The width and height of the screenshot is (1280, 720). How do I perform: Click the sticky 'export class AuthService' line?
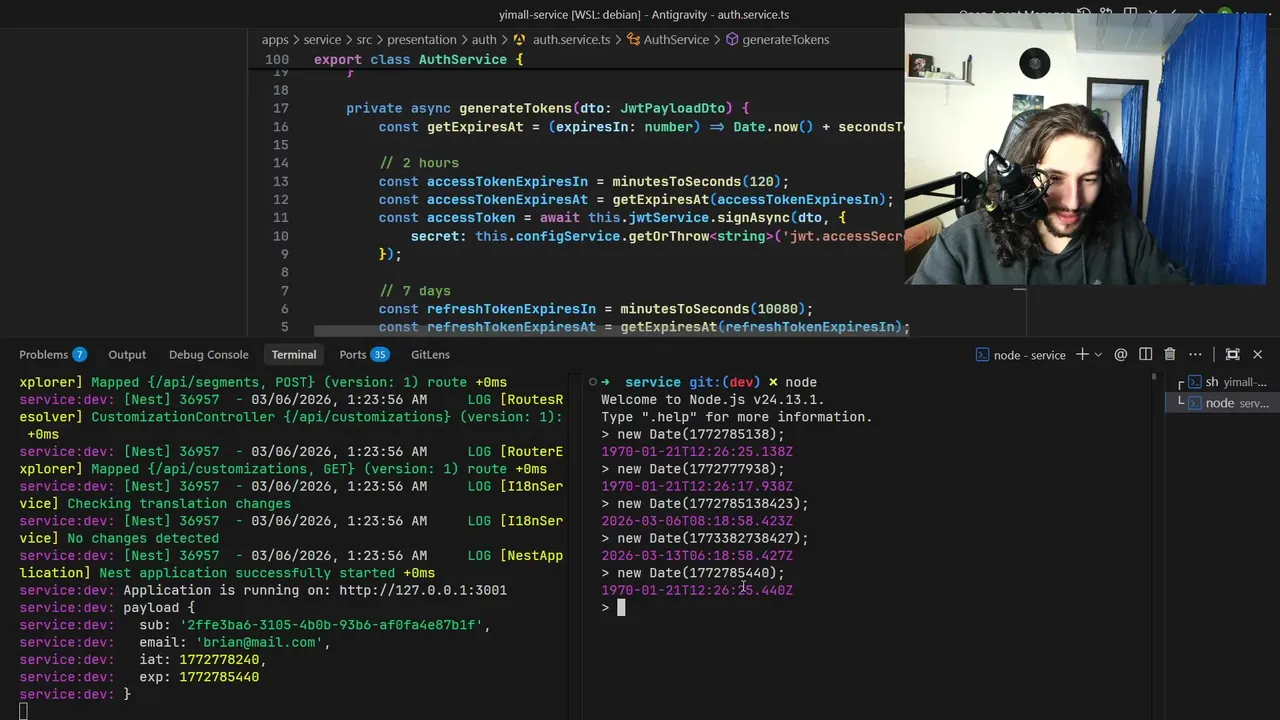tap(419, 60)
